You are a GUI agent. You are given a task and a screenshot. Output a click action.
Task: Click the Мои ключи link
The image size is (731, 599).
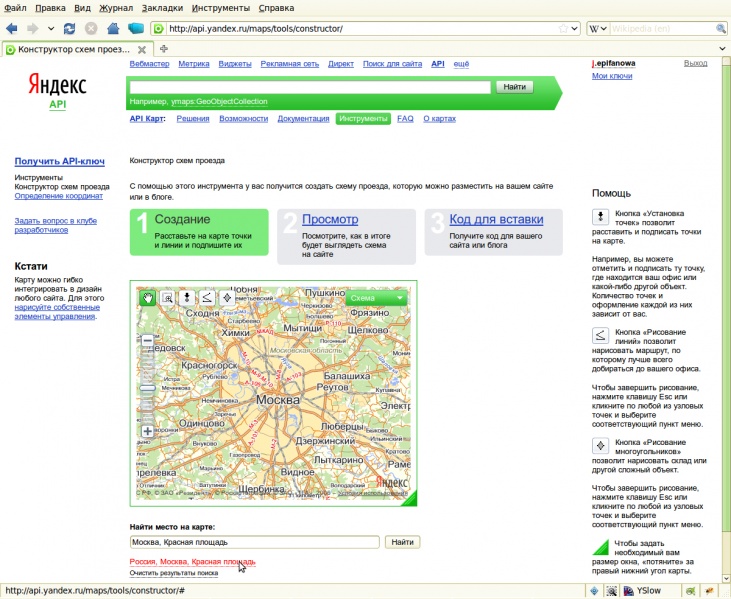(x=612, y=76)
